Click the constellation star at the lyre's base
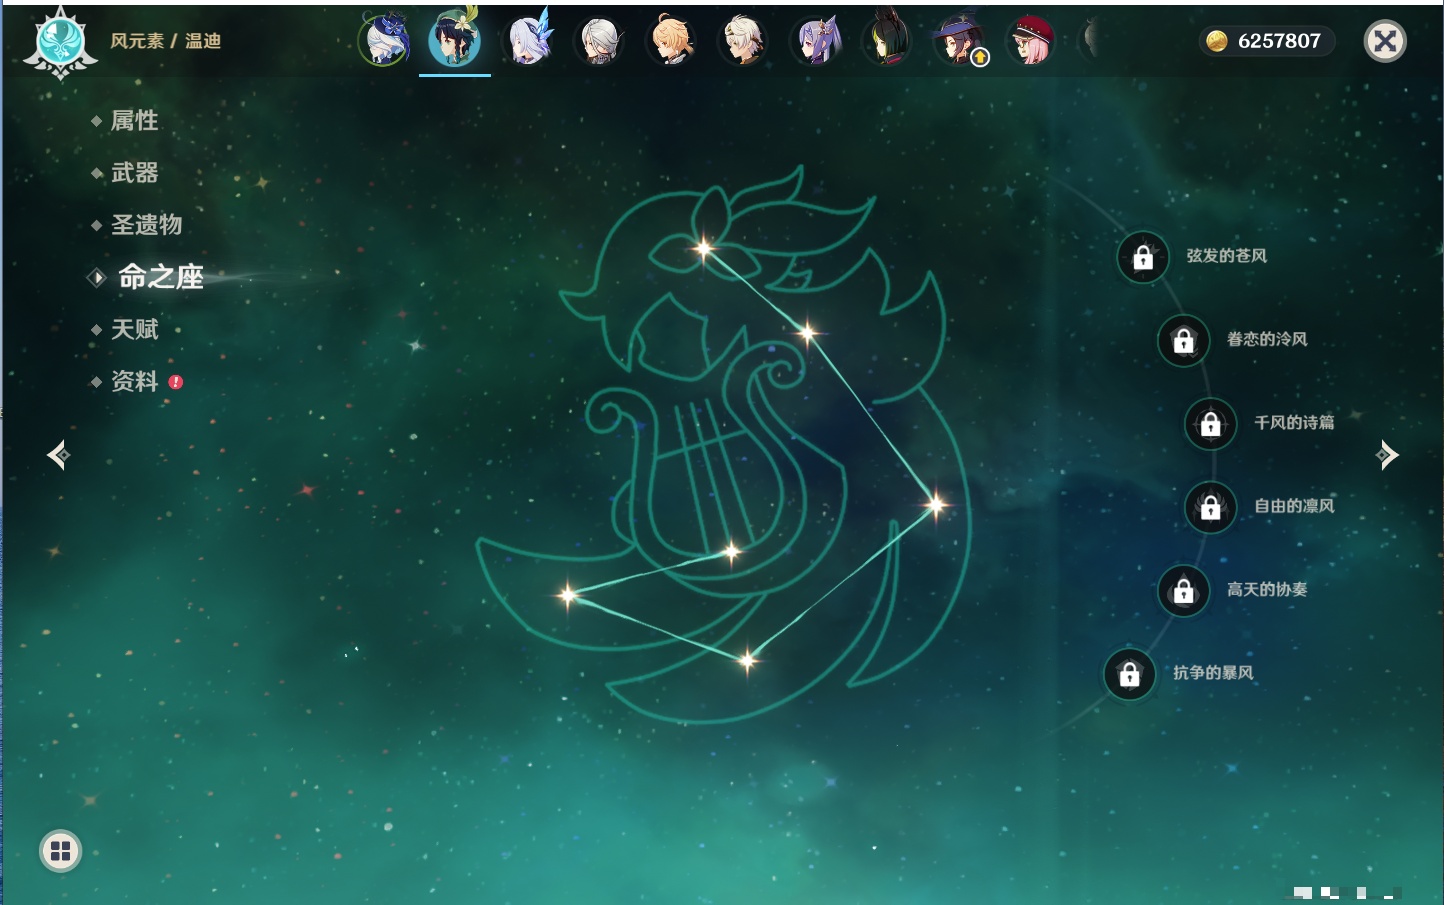Image resolution: width=1444 pixels, height=905 pixels. [732, 551]
